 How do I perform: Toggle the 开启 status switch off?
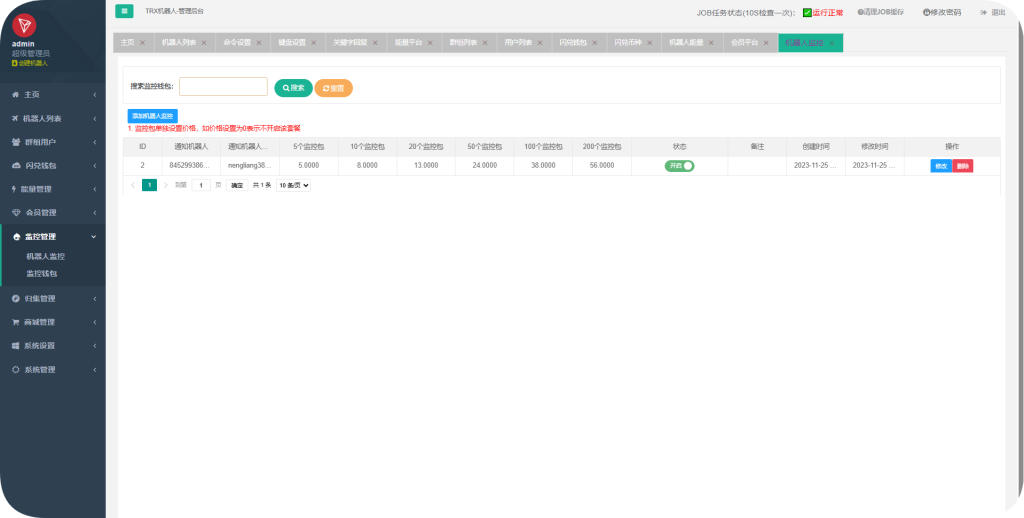[679, 166]
